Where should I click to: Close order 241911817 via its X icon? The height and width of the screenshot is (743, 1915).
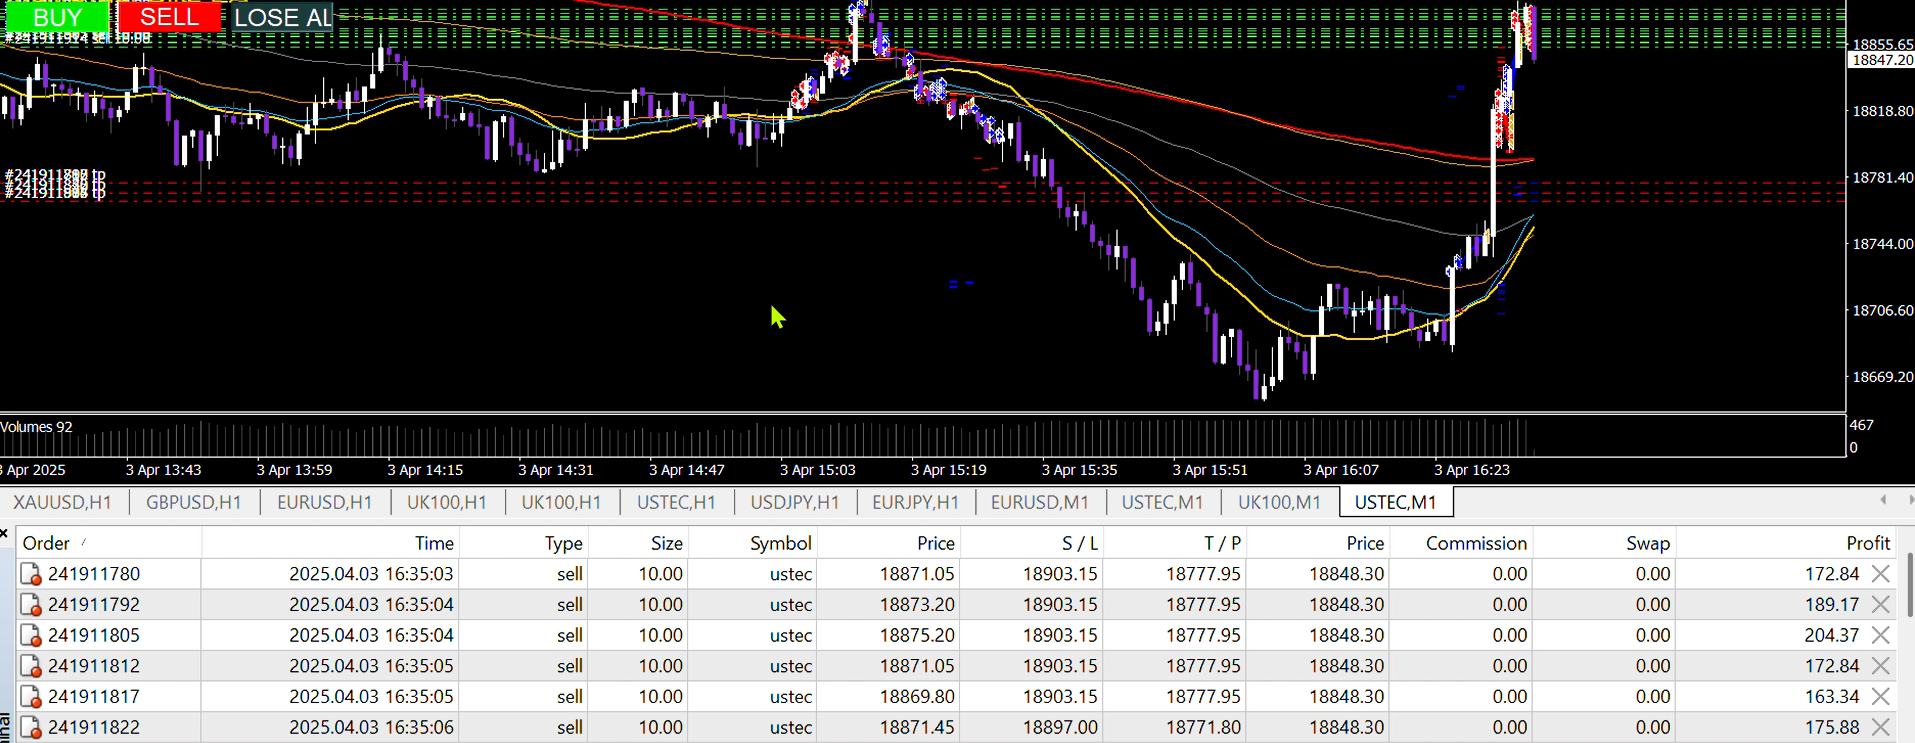(x=1881, y=696)
